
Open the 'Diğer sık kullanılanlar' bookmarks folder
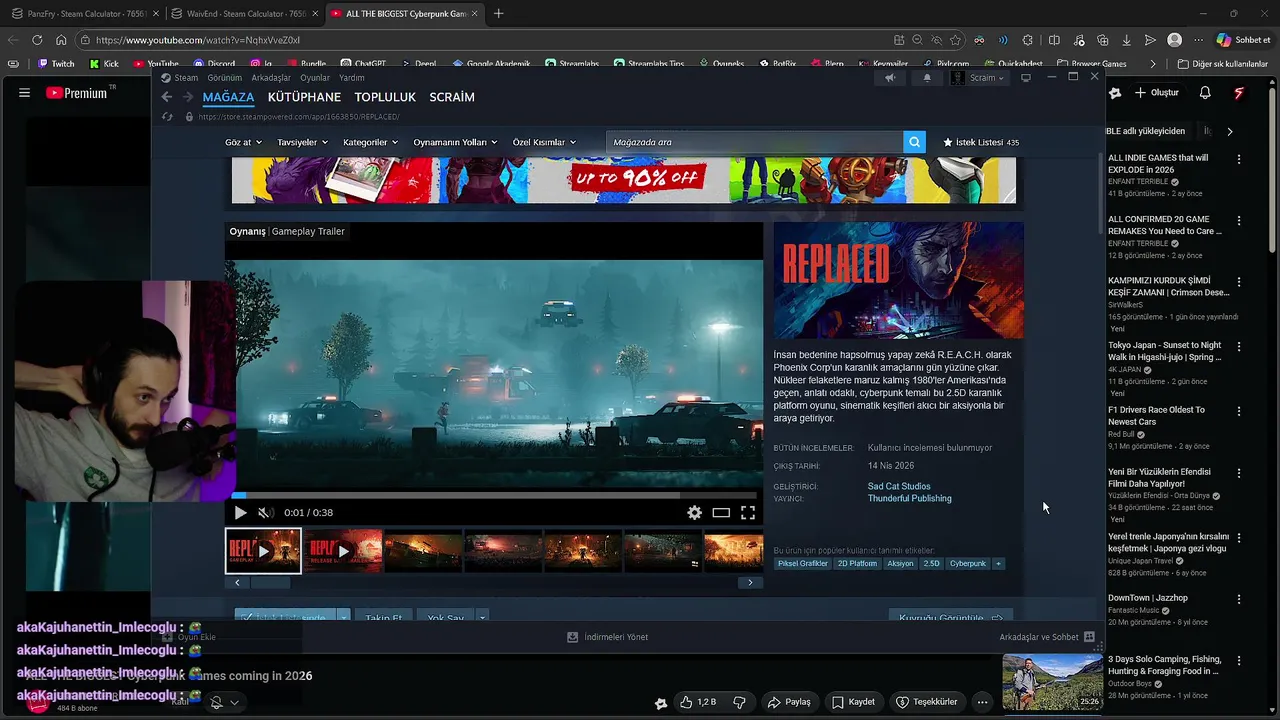[1222, 64]
